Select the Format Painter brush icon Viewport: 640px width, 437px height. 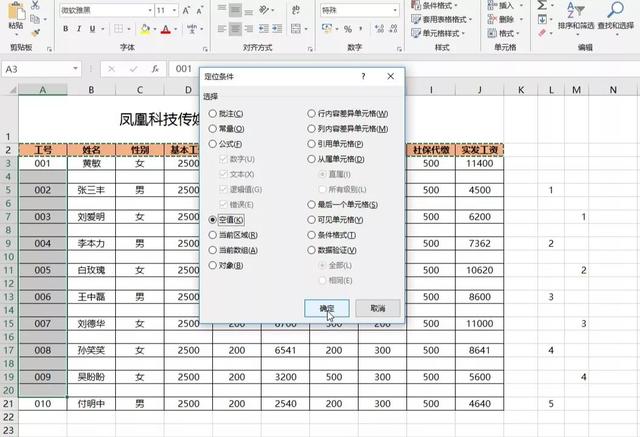pos(36,32)
